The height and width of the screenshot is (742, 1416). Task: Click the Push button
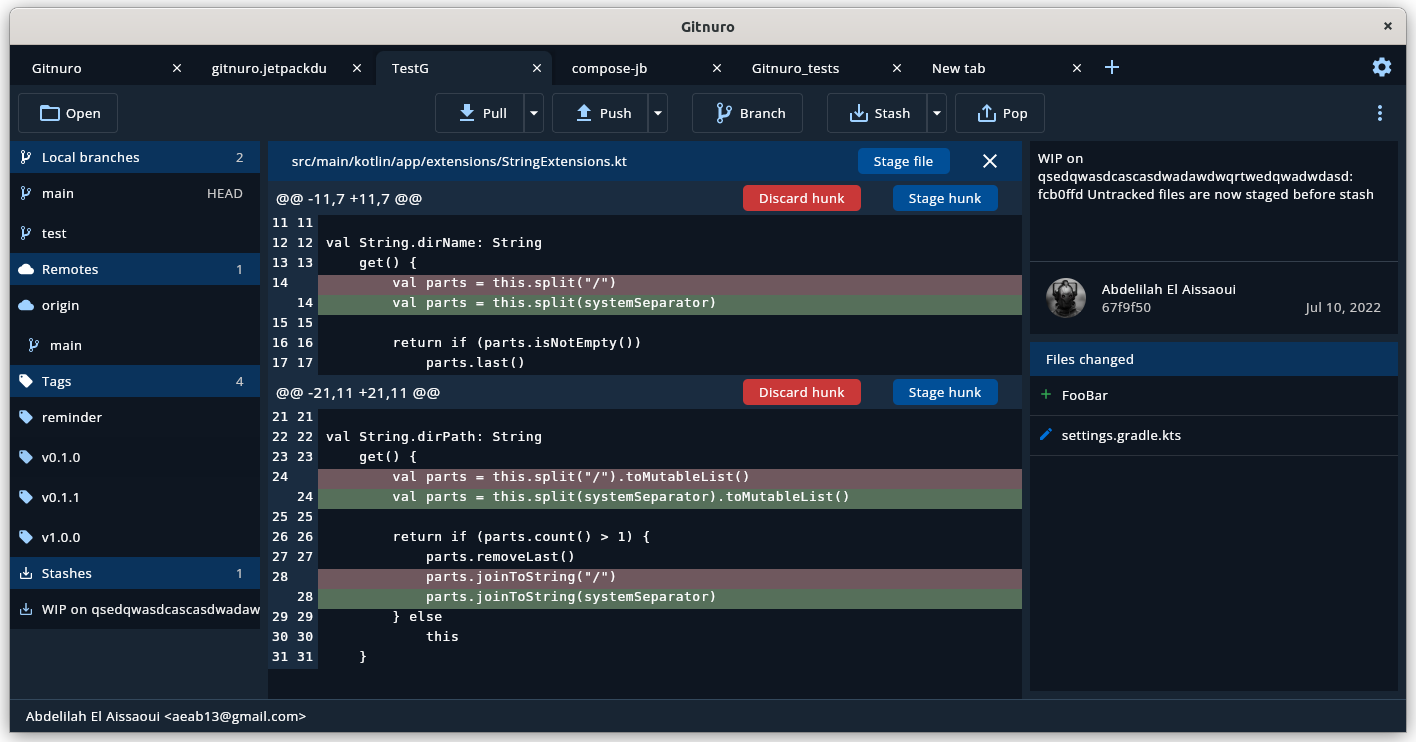click(x=600, y=113)
